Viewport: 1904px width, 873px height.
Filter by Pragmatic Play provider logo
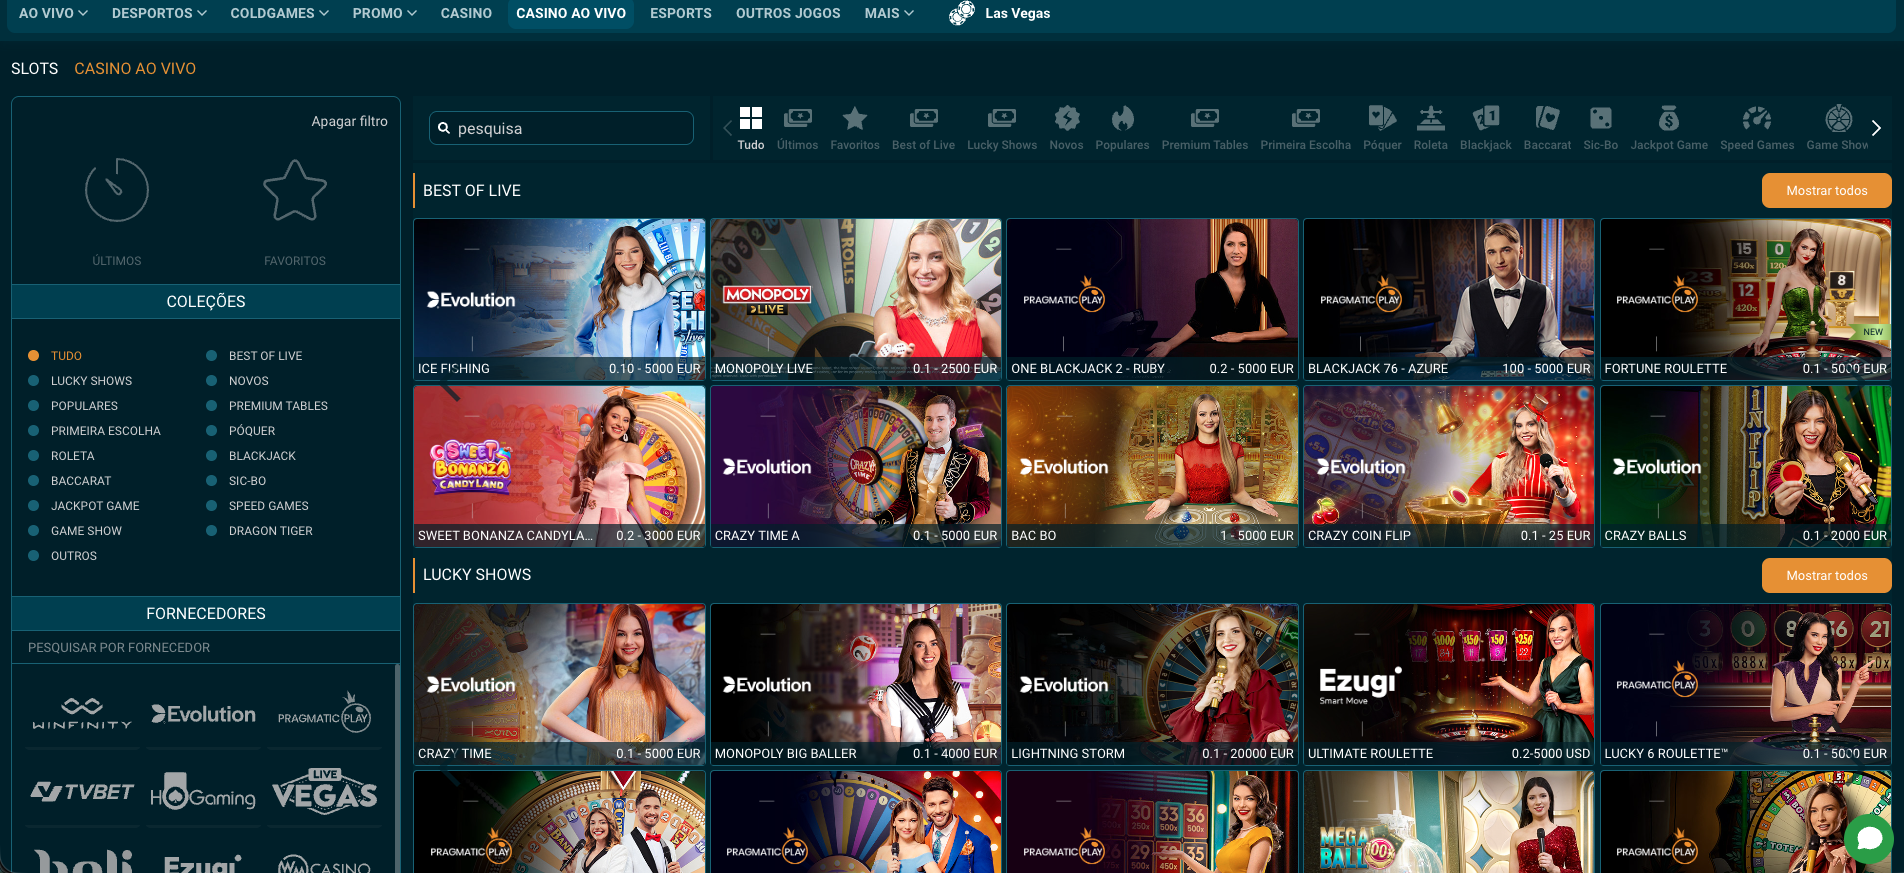(x=324, y=713)
